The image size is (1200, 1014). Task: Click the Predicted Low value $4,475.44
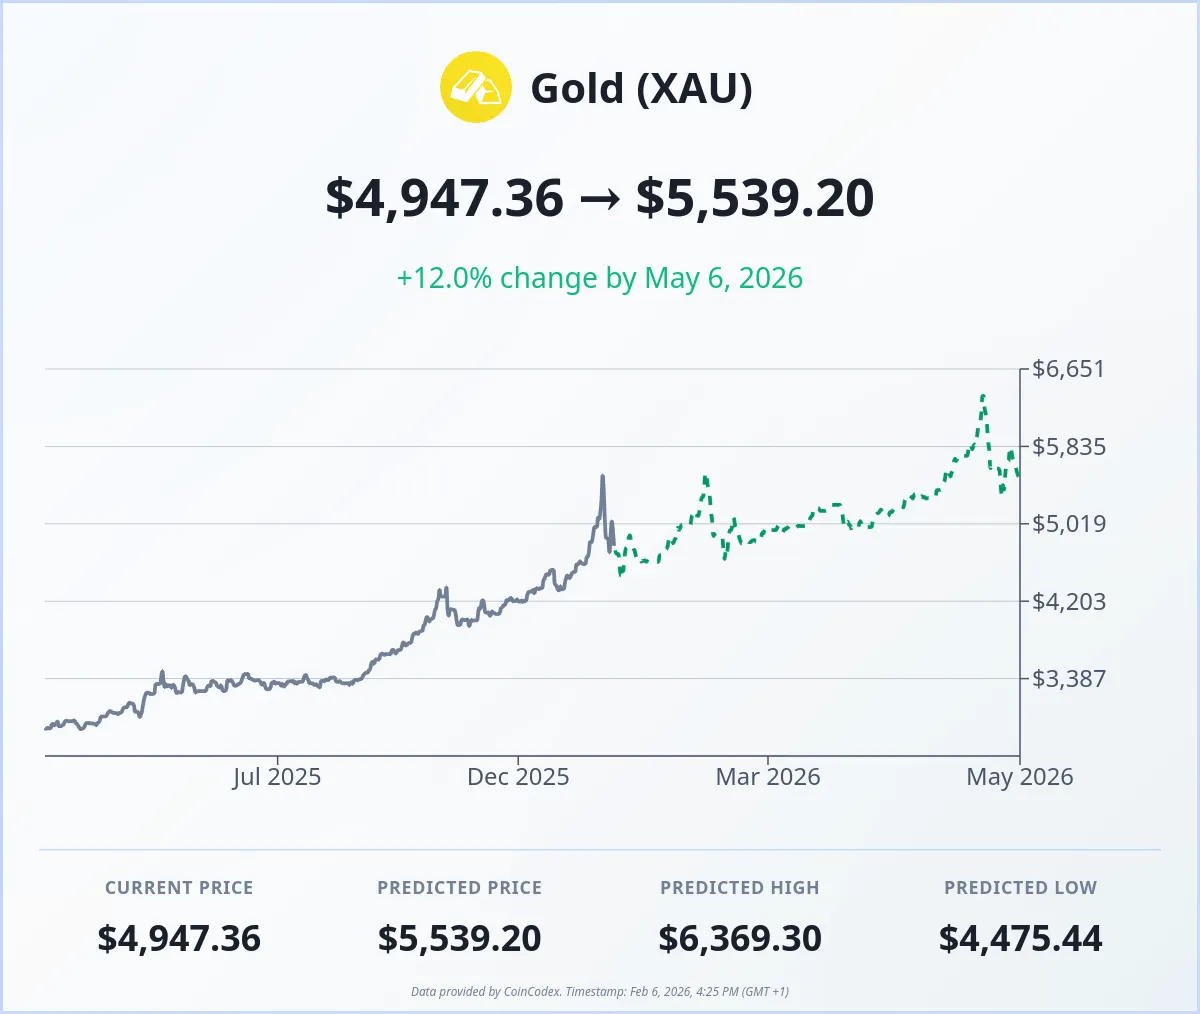1021,939
